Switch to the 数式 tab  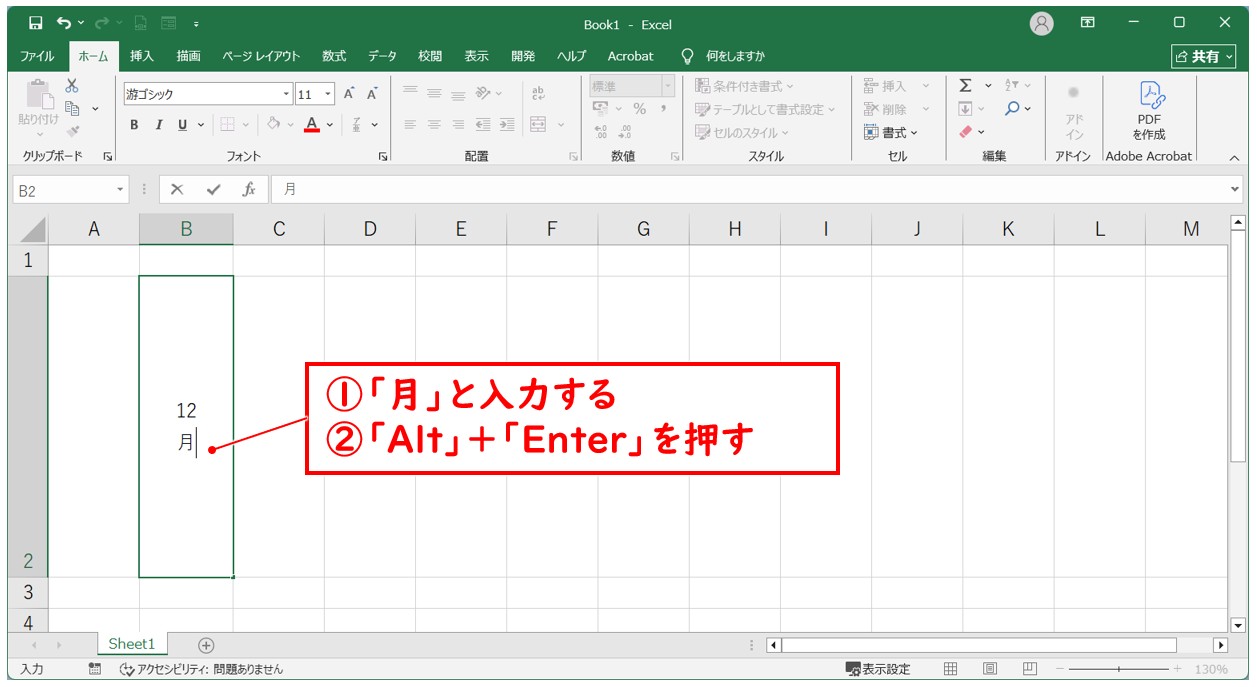click(334, 56)
